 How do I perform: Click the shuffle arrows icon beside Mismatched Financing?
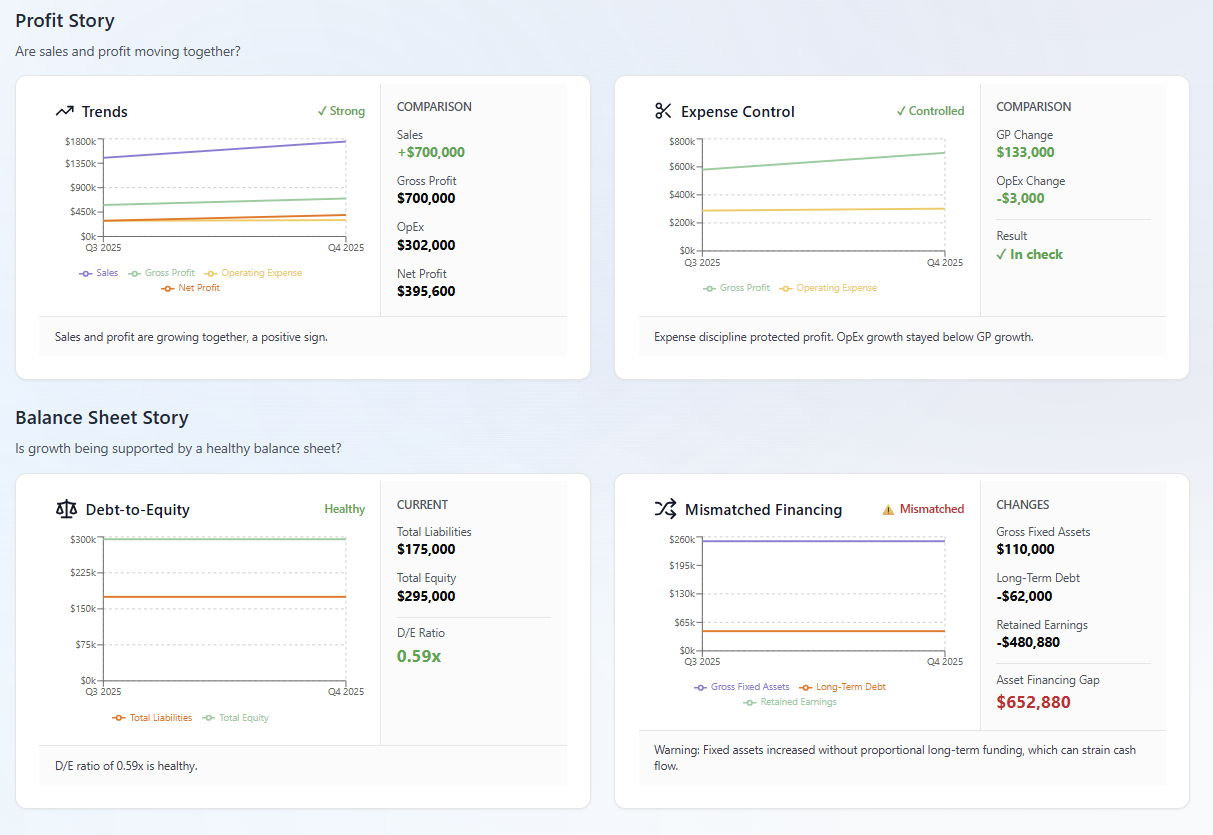pyautogui.click(x=665, y=509)
